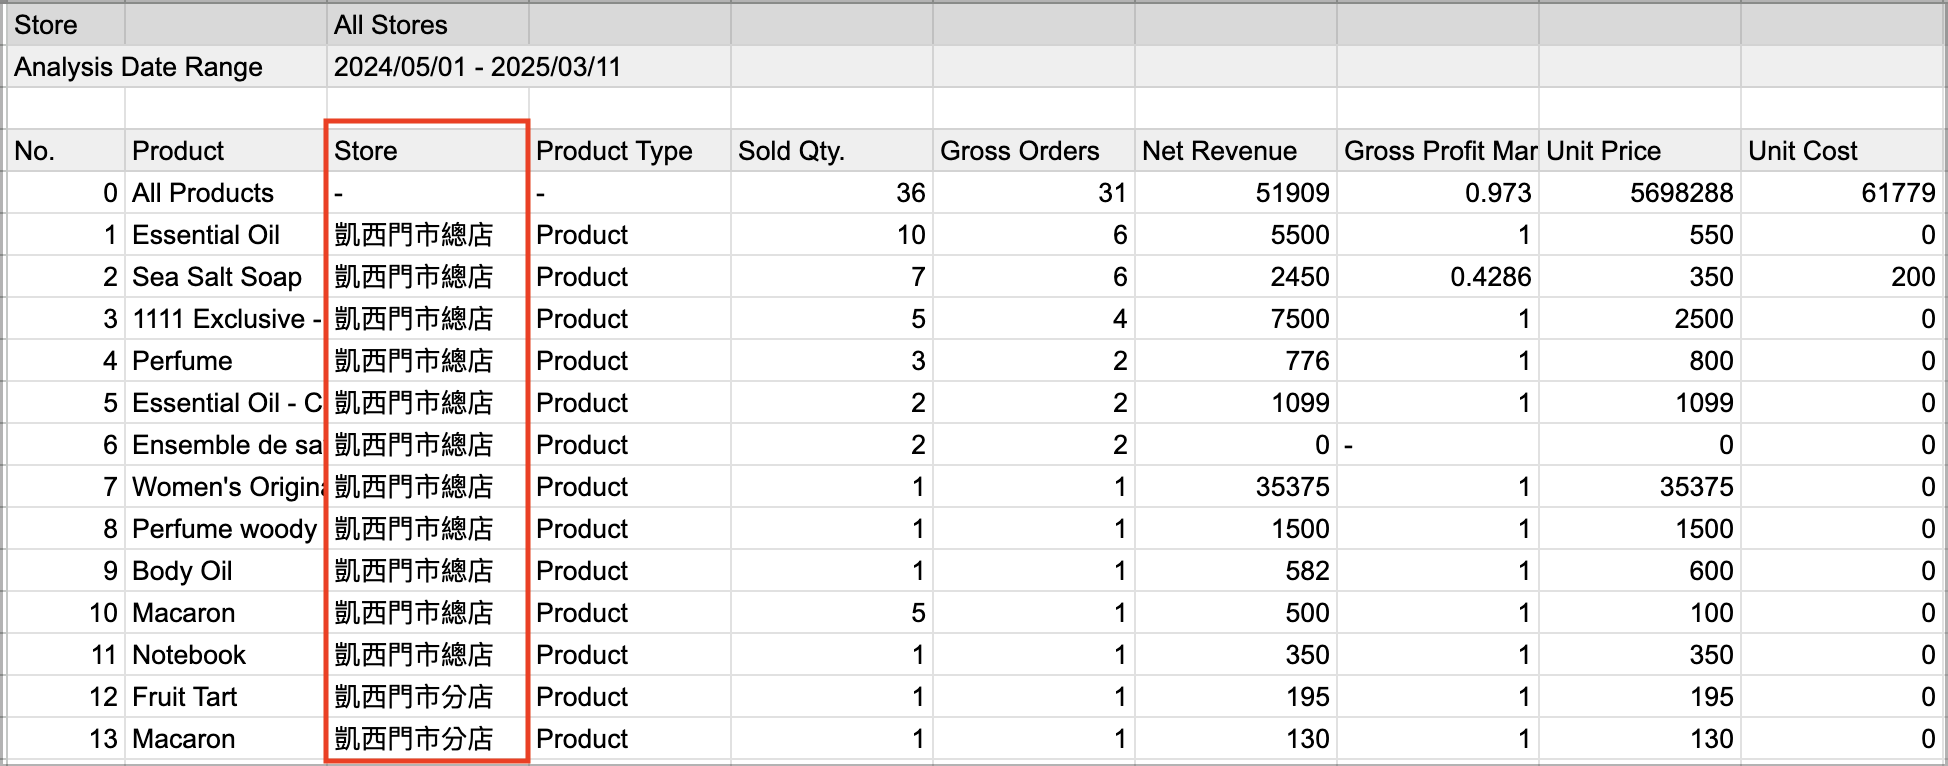The width and height of the screenshot is (1948, 766).
Task: Select the 'Body Oil' product cell
Action: [226, 571]
